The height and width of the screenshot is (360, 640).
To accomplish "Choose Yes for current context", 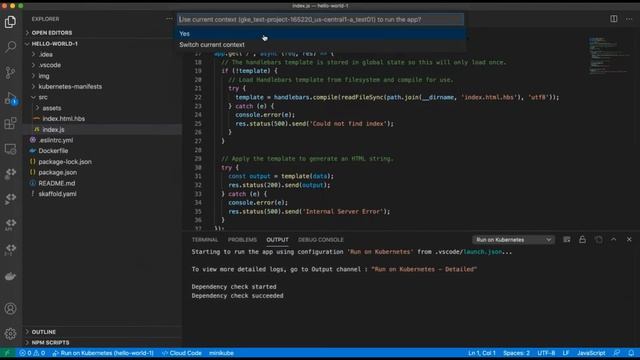I will pyautogui.click(x=321, y=34).
